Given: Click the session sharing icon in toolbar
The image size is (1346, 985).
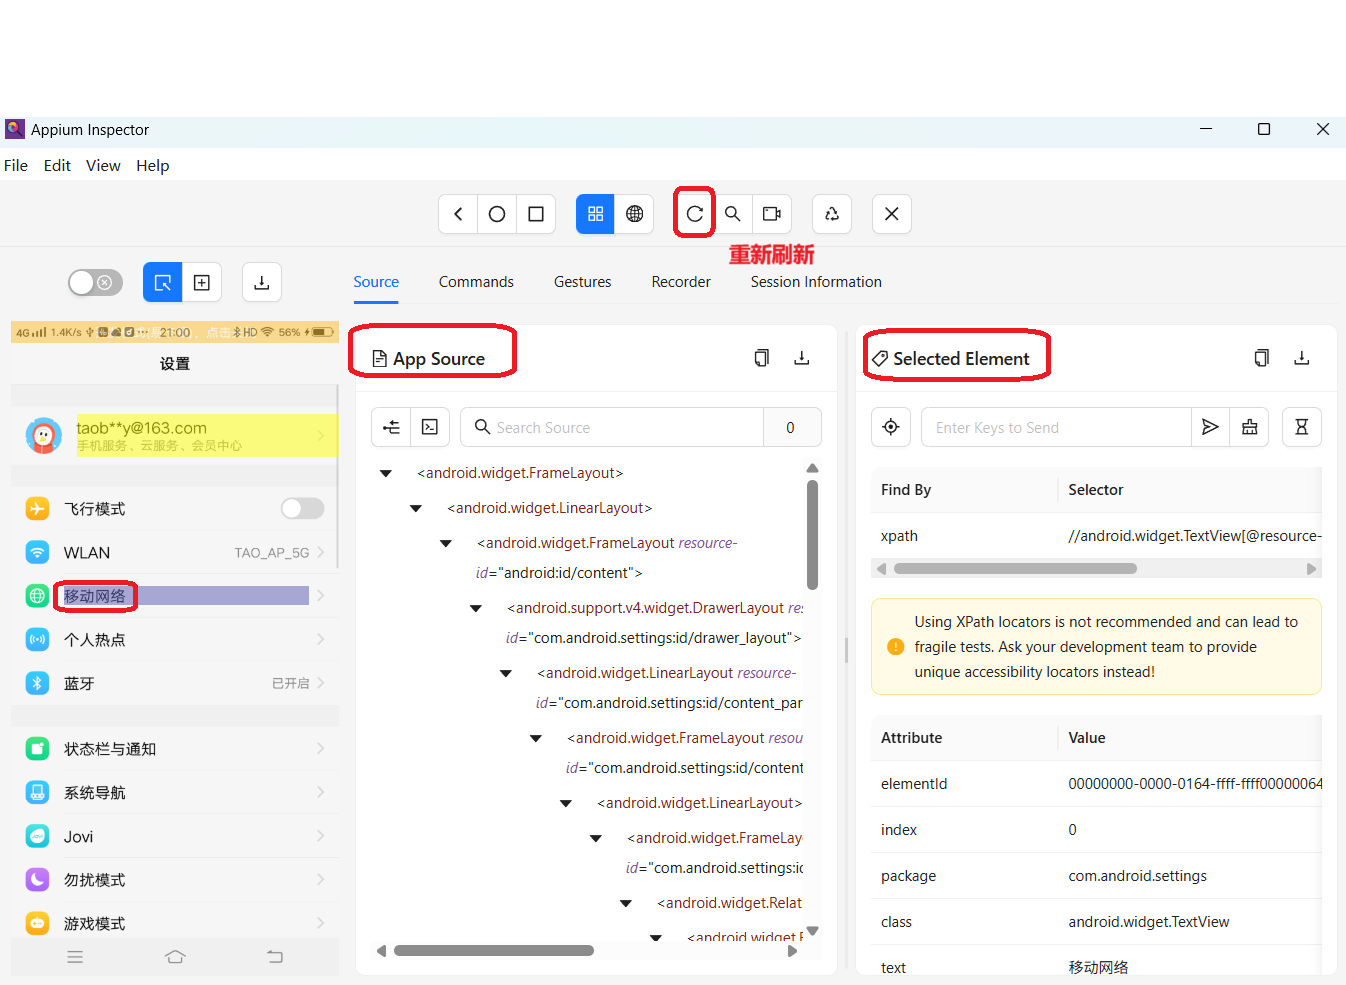Looking at the screenshot, I should (x=832, y=214).
